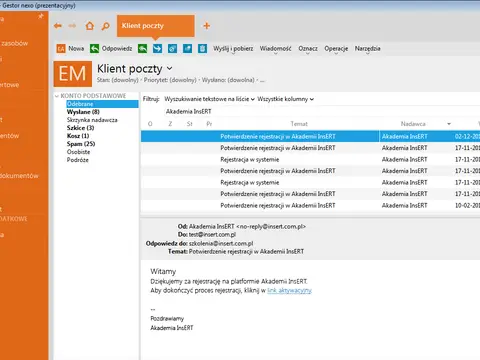This screenshot has height=360, width=480.
Task: Click reply-to szkolenia@insert.com.pl
Action: pos(221,243)
